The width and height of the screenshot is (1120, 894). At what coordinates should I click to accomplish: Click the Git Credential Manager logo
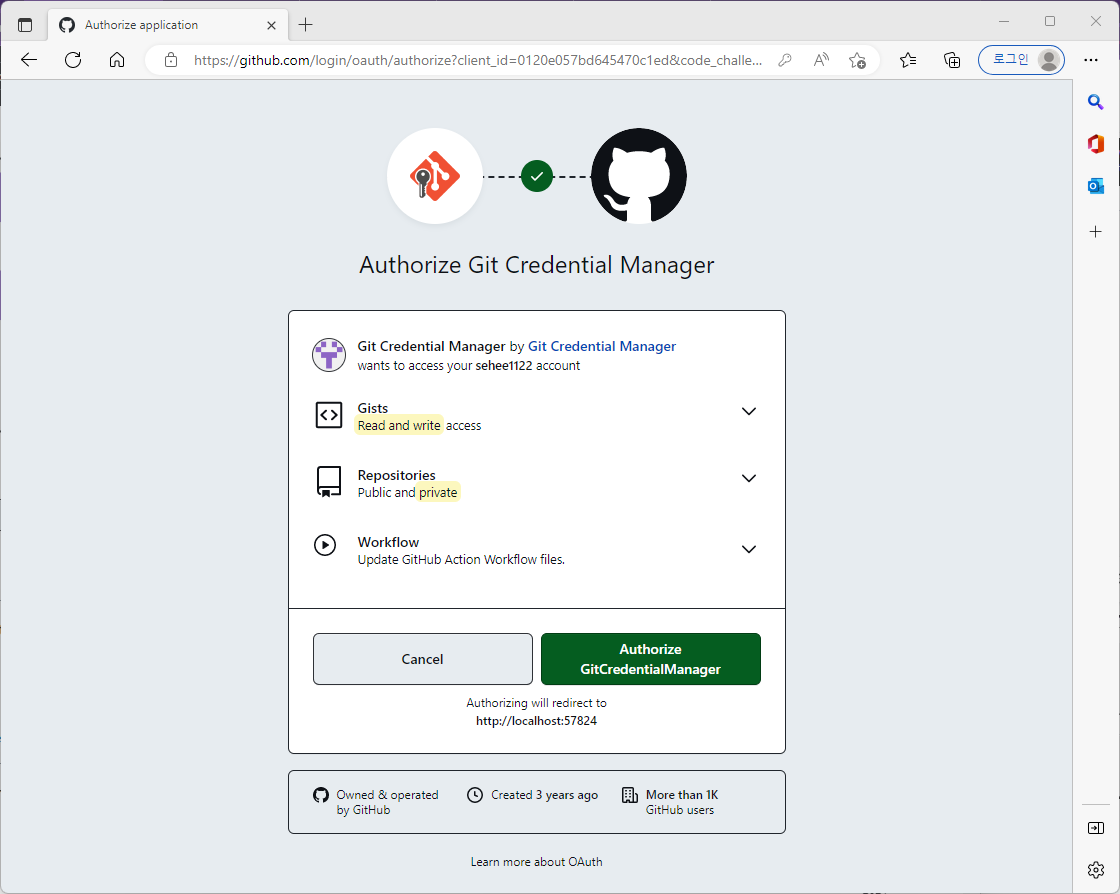[435, 176]
